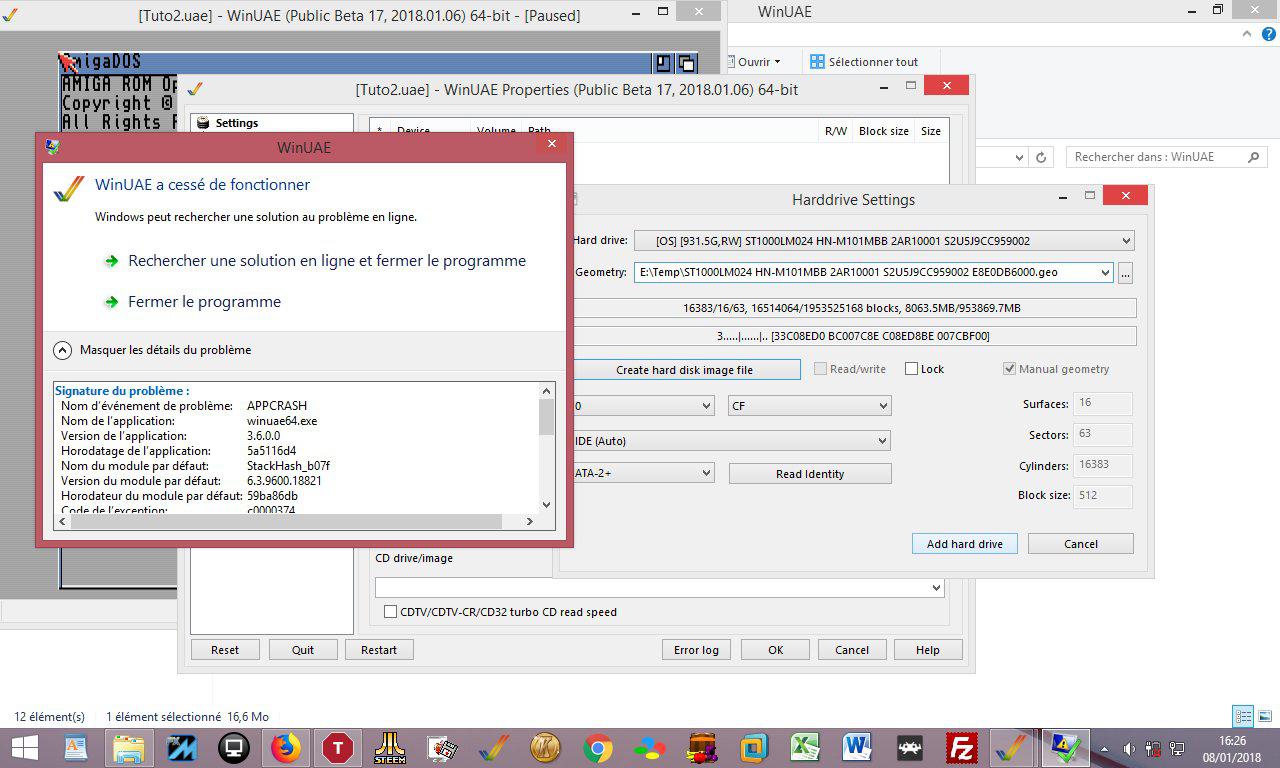The height and width of the screenshot is (768, 1280).
Task: Click the treasure chest taskbar icon
Action: pyautogui.click(x=702, y=747)
